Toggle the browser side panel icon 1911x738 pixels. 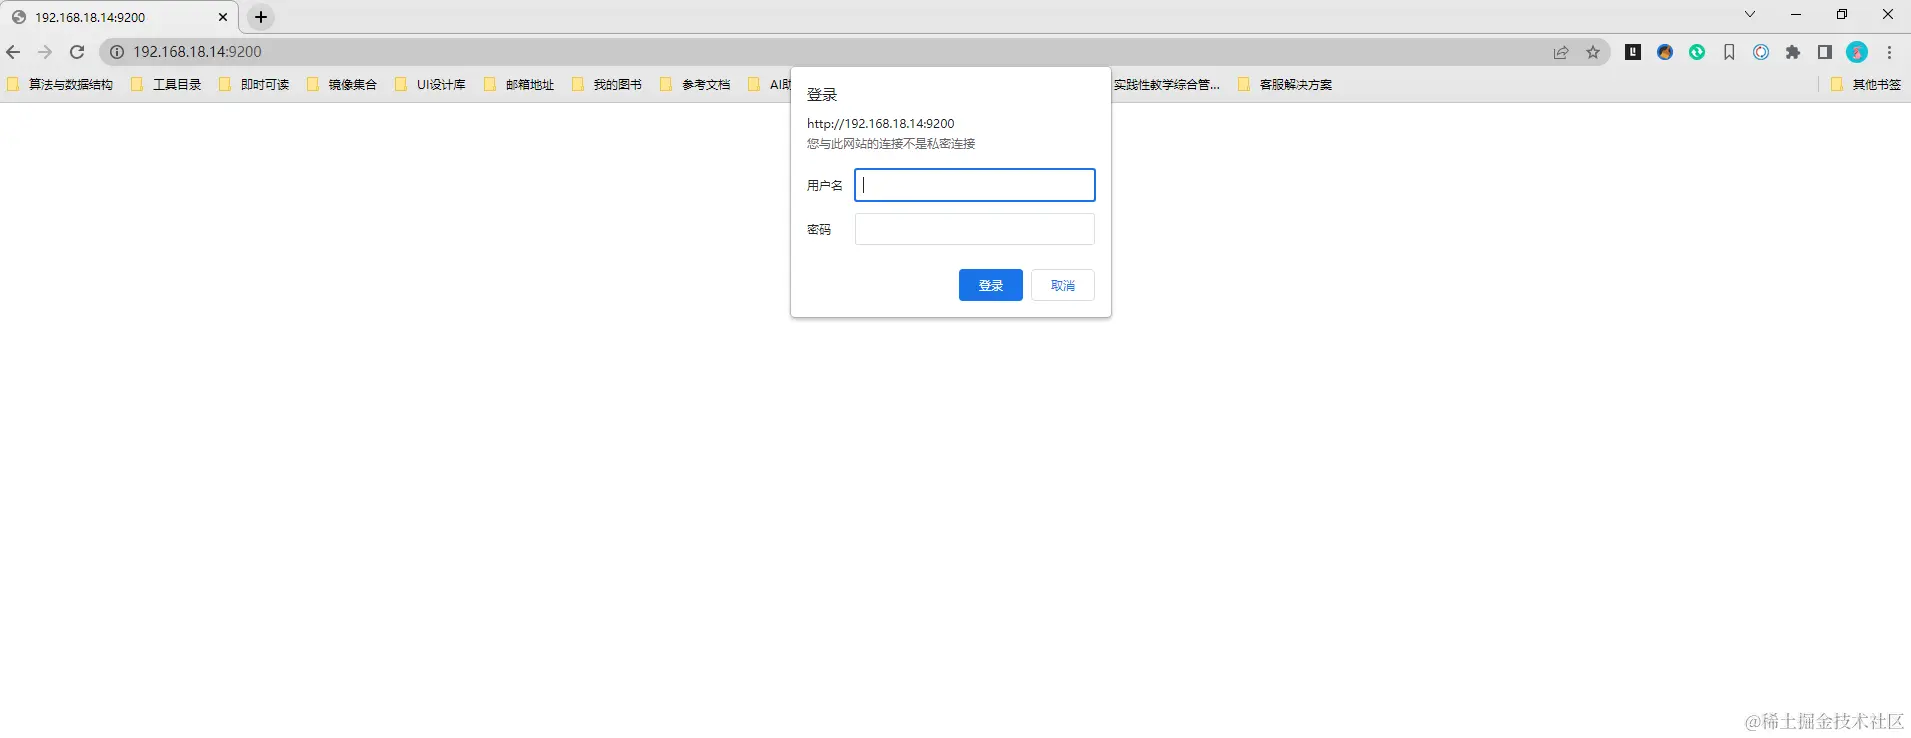[x=1825, y=52]
